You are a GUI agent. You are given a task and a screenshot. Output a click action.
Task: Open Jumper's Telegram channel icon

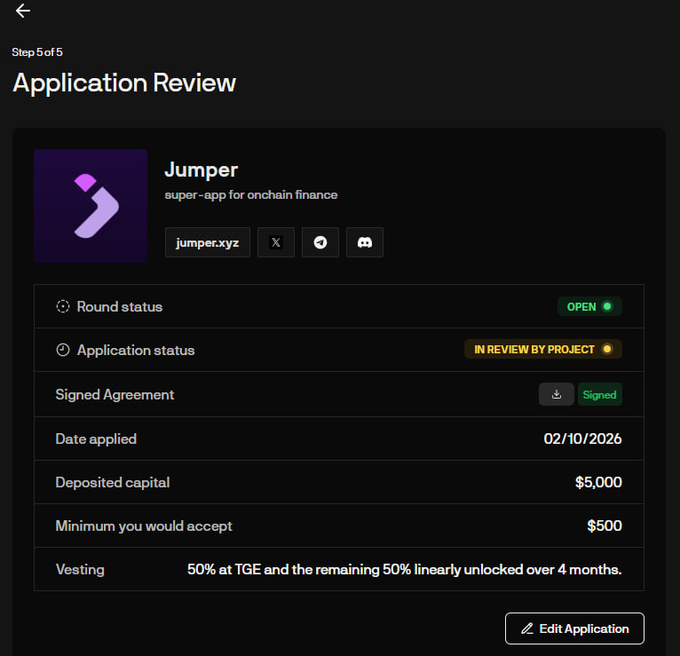(320, 242)
